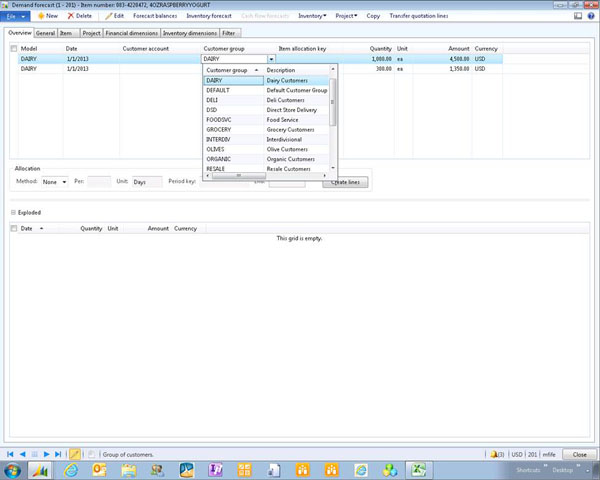Open the File menu

15,16
